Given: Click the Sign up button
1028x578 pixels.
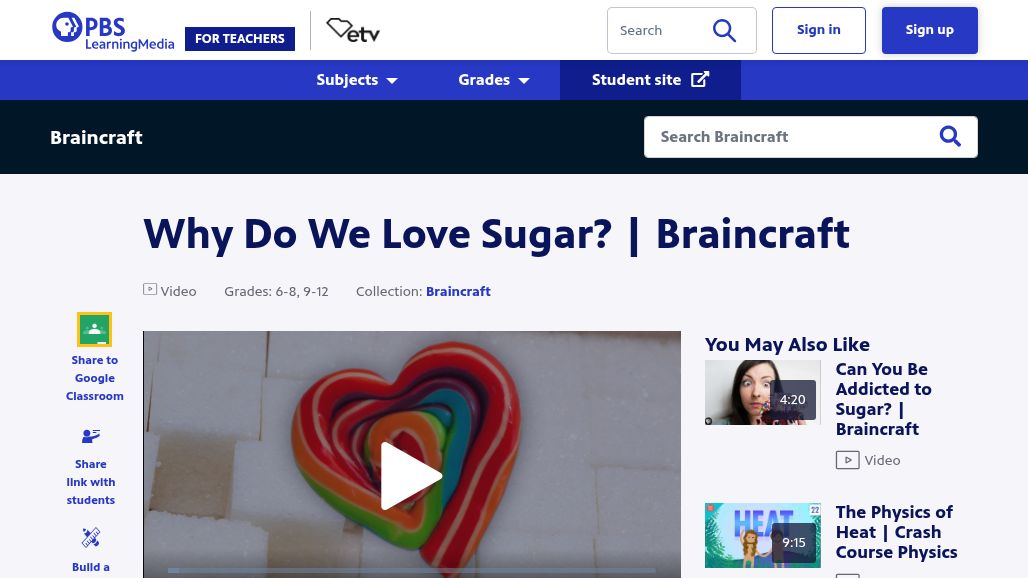Looking at the screenshot, I should click(929, 30).
